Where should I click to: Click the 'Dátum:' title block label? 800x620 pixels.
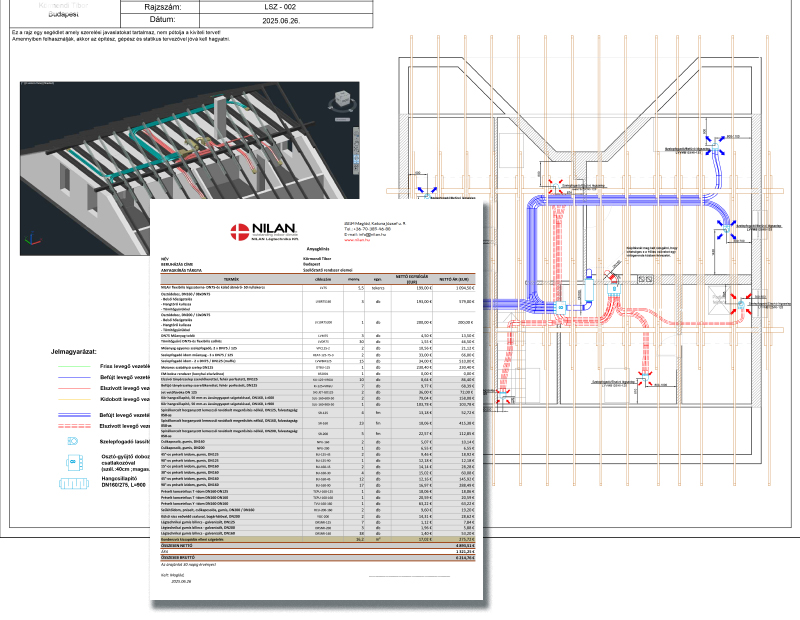click(162, 19)
